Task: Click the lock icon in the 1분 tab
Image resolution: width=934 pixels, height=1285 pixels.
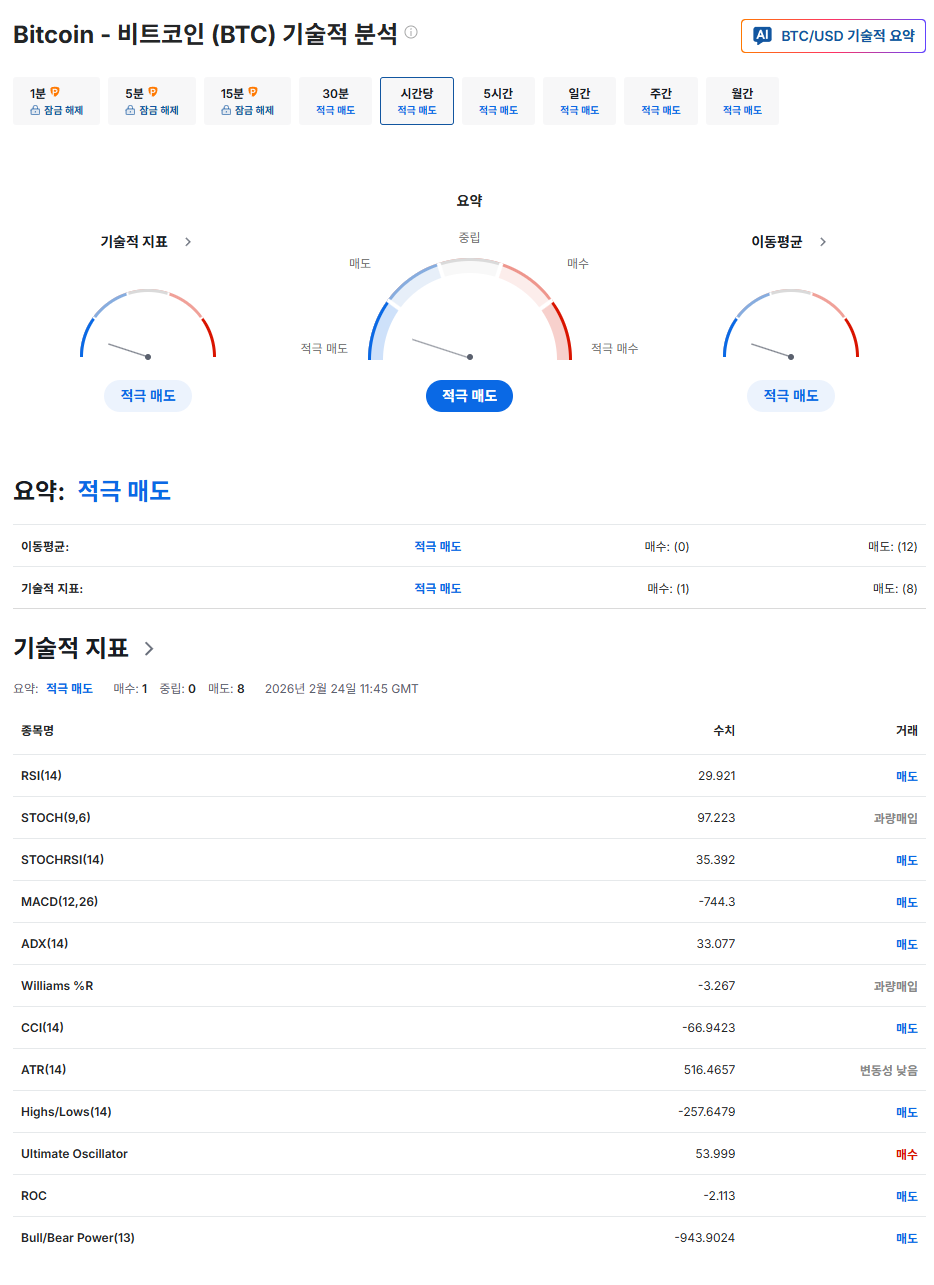Action: 35,111
